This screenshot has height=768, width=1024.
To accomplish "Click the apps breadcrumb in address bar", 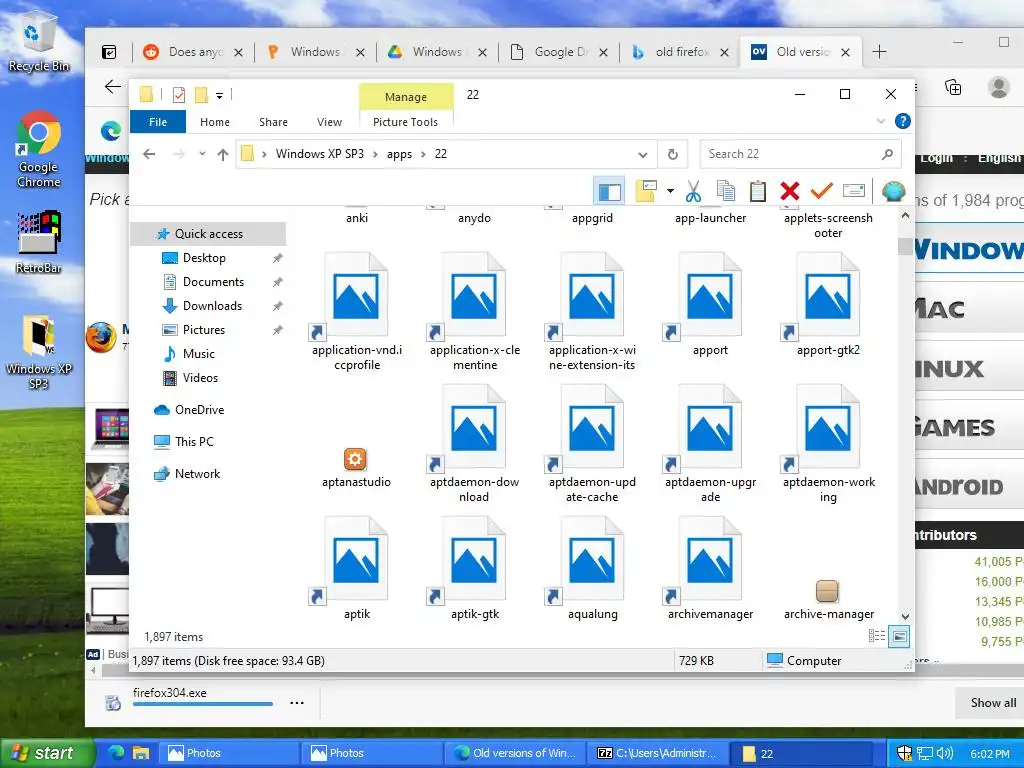I will 399,154.
